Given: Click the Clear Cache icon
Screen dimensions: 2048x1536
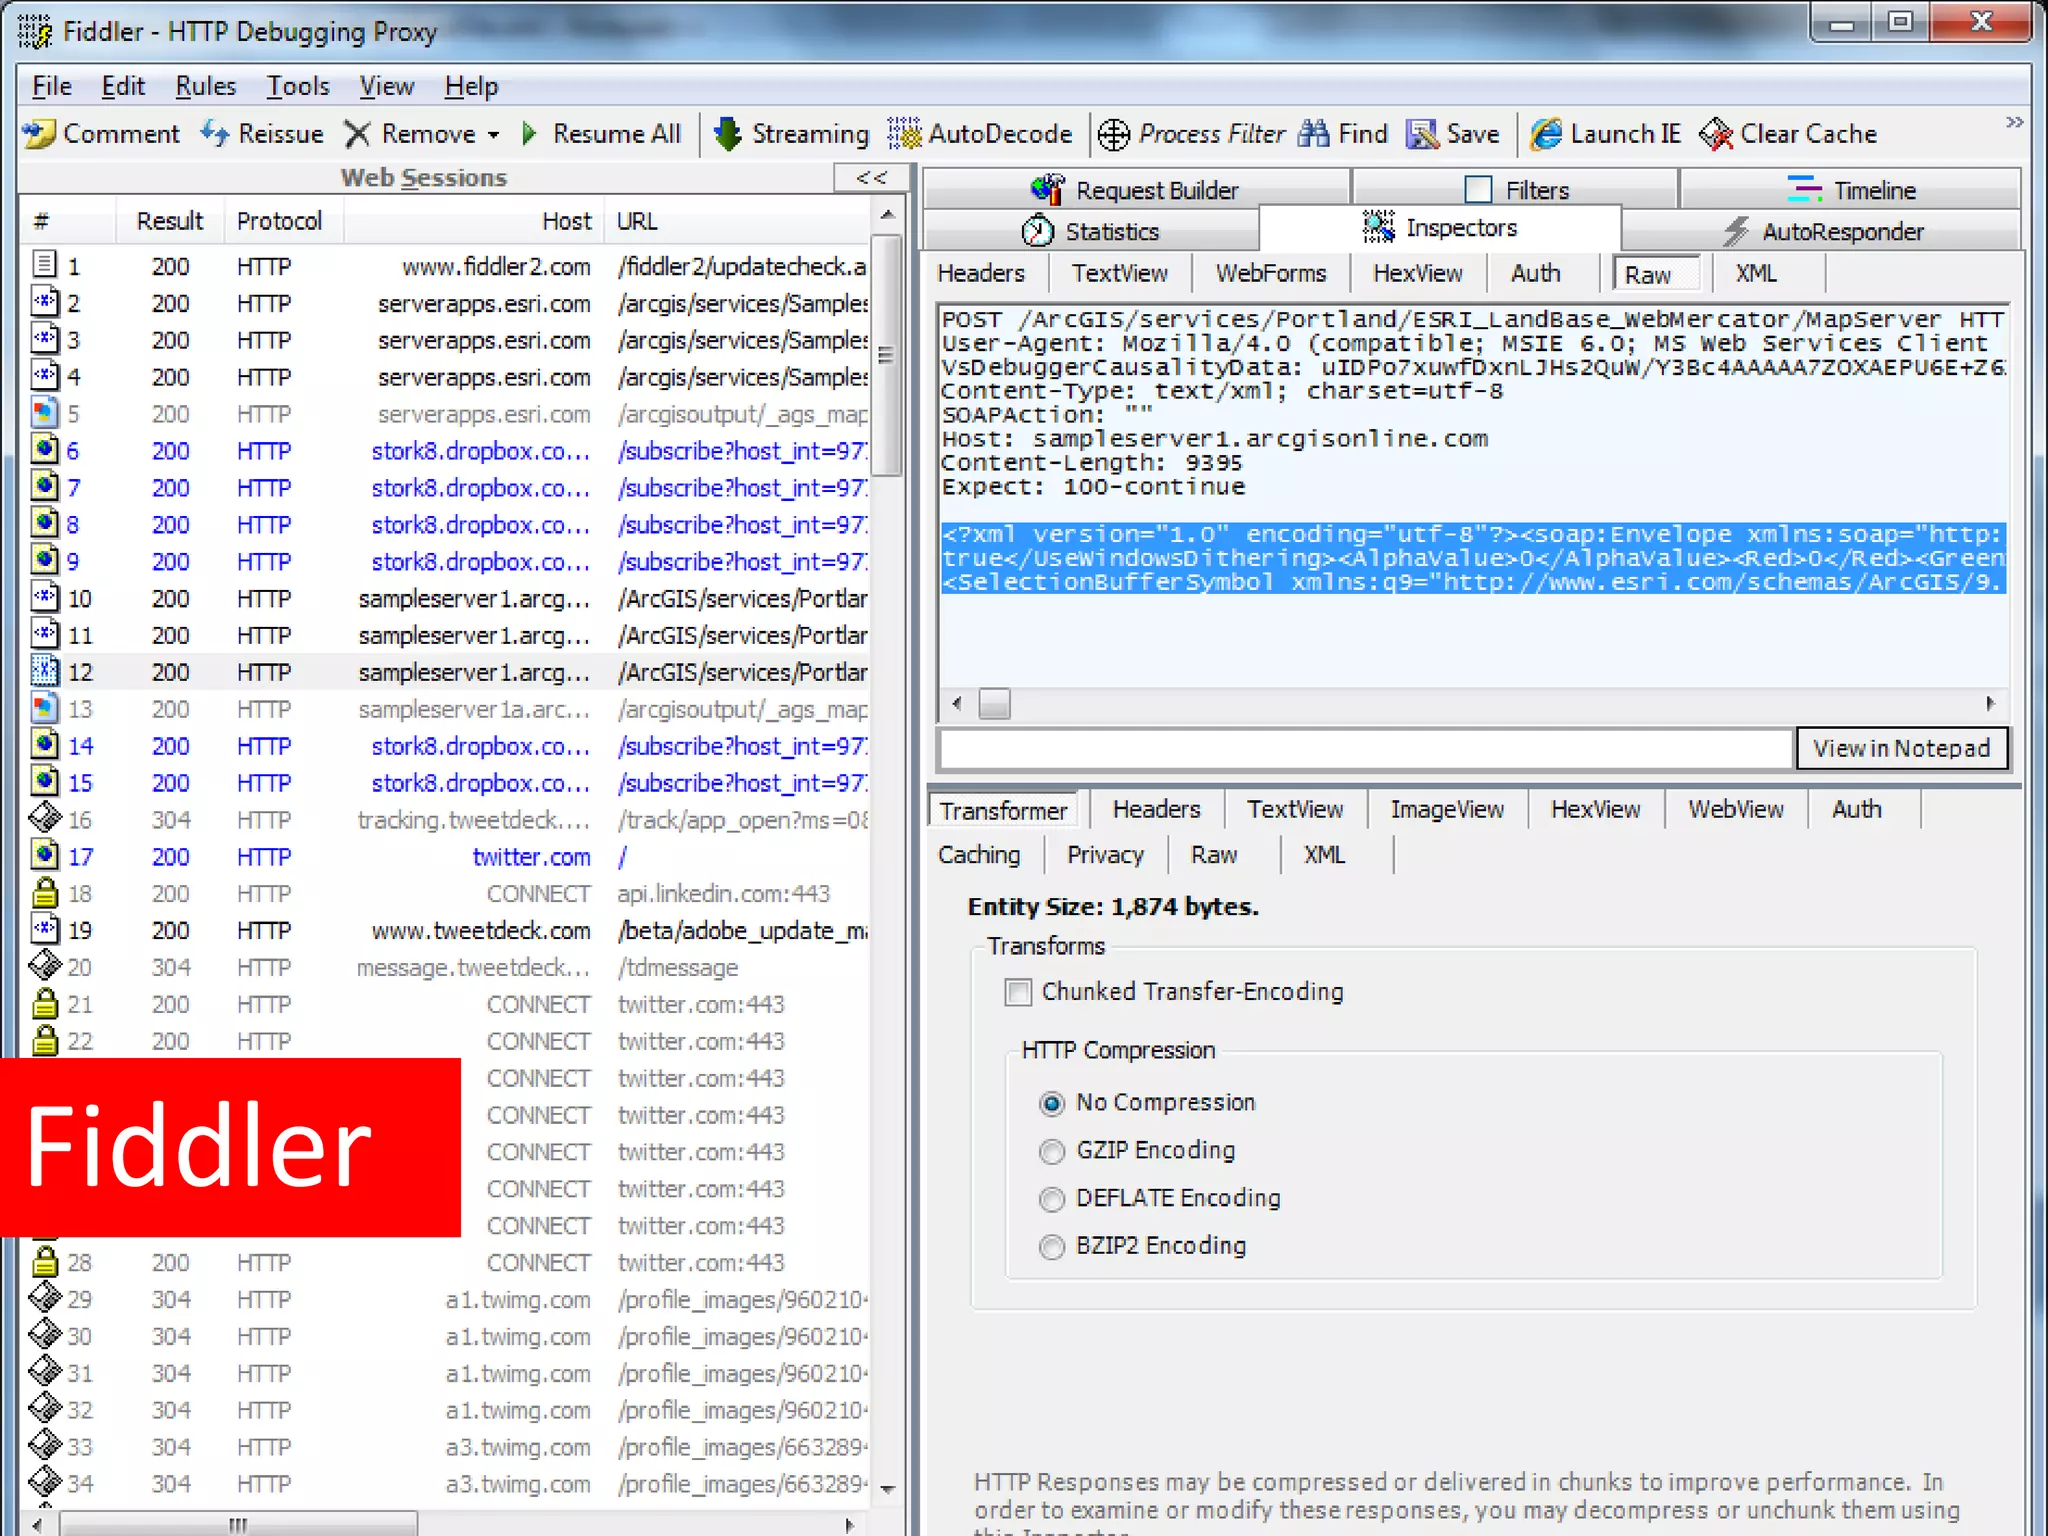Looking at the screenshot, I should pos(1716,133).
